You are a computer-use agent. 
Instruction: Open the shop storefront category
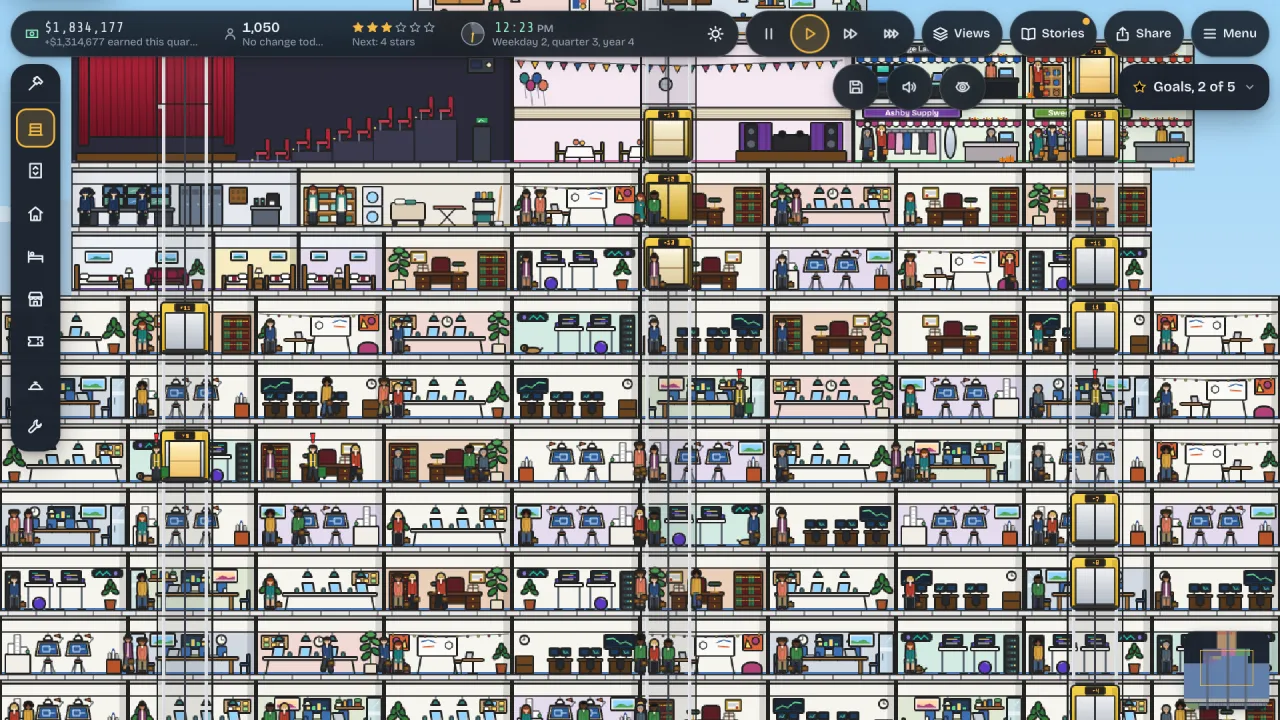tap(35, 299)
